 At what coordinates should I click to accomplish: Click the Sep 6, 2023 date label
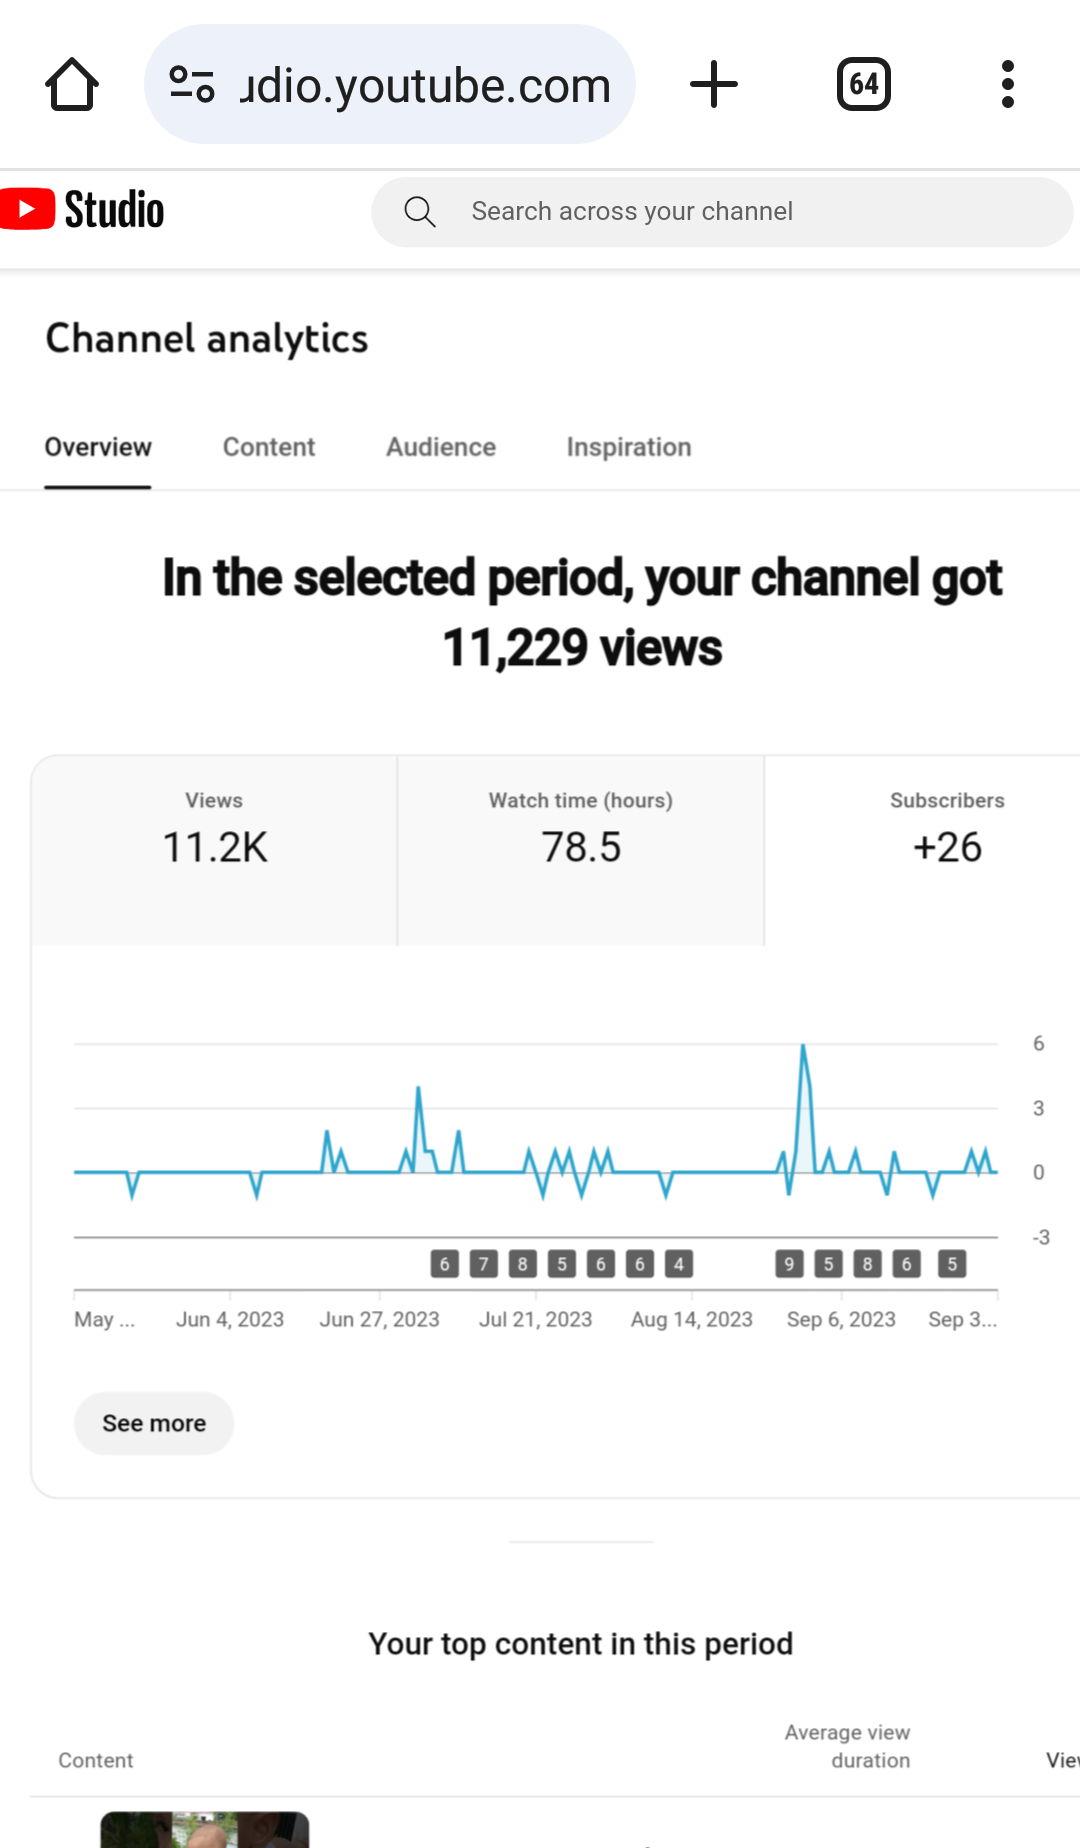pos(841,1319)
